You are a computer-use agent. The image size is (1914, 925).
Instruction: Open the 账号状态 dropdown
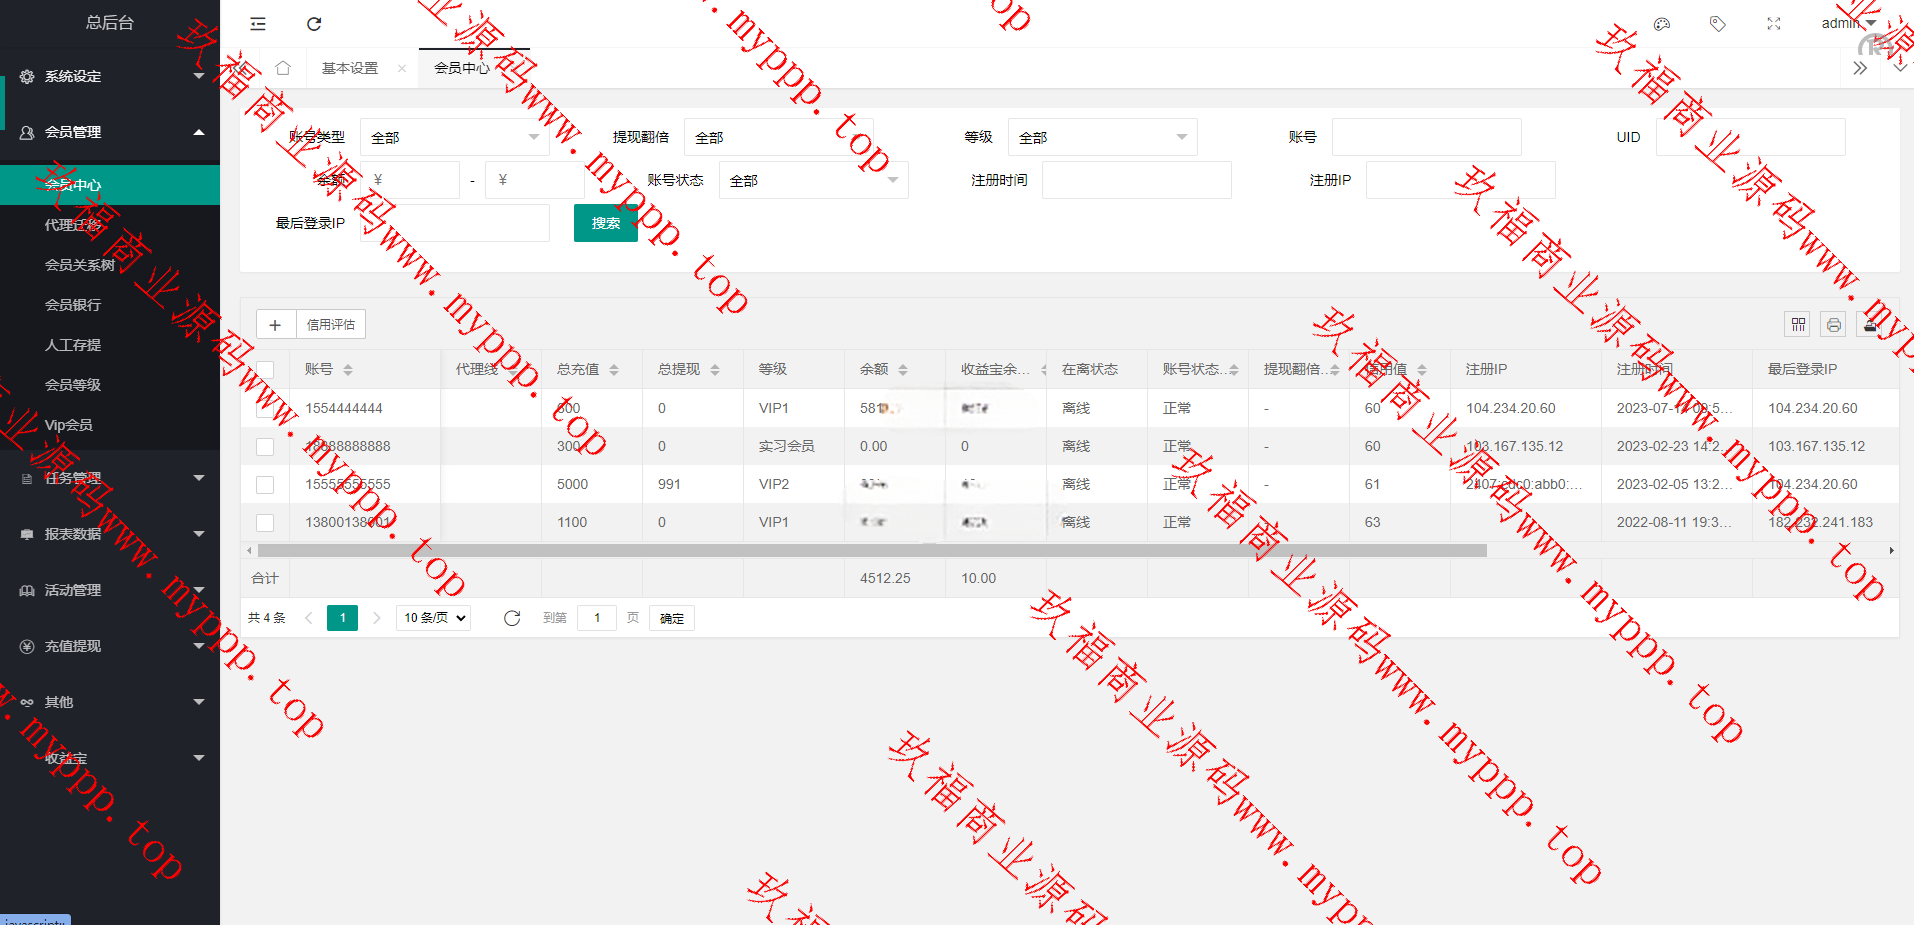tap(813, 180)
